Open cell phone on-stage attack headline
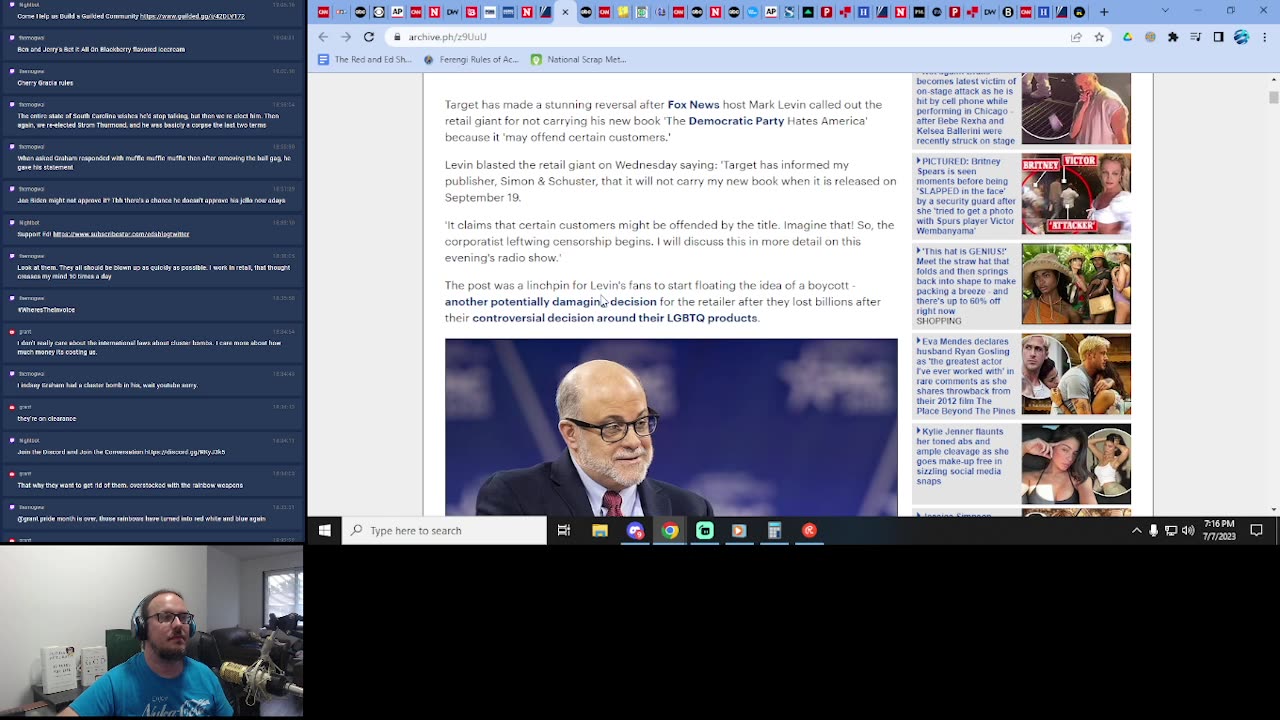 (x=966, y=110)
